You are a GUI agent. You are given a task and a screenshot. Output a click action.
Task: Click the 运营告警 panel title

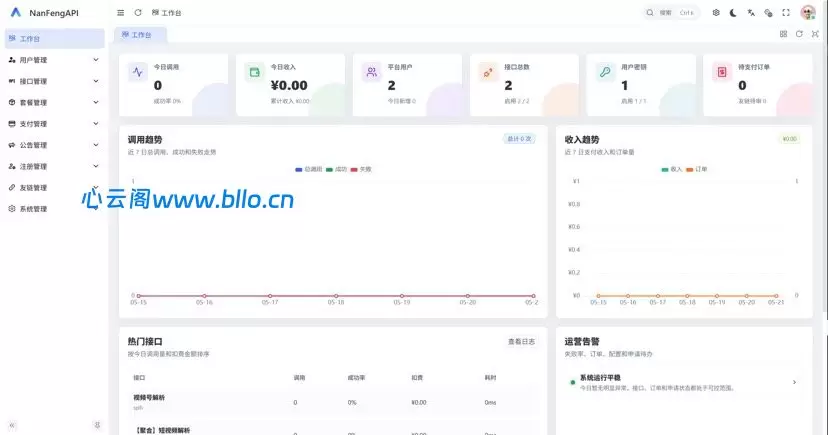[582, 342]
